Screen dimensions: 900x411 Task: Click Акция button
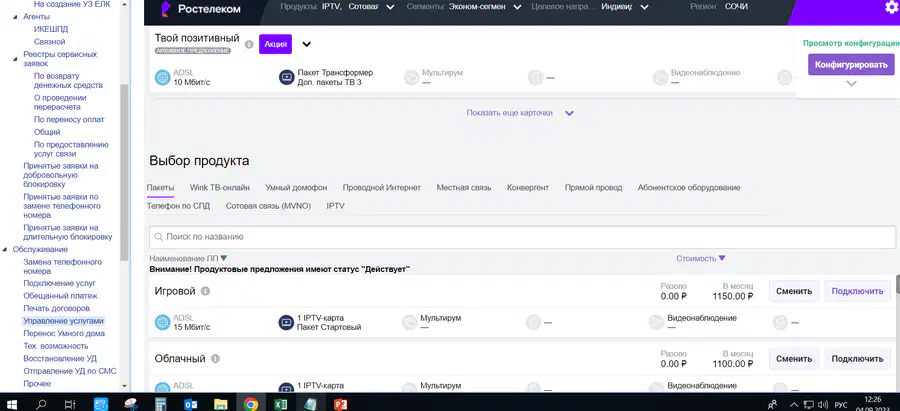276,44
